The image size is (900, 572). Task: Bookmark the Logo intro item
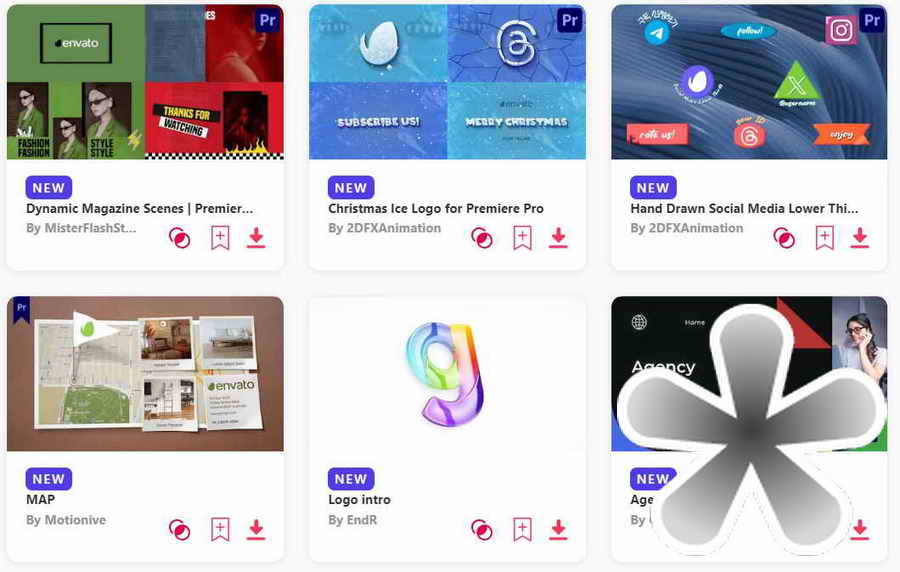point(522,530)
